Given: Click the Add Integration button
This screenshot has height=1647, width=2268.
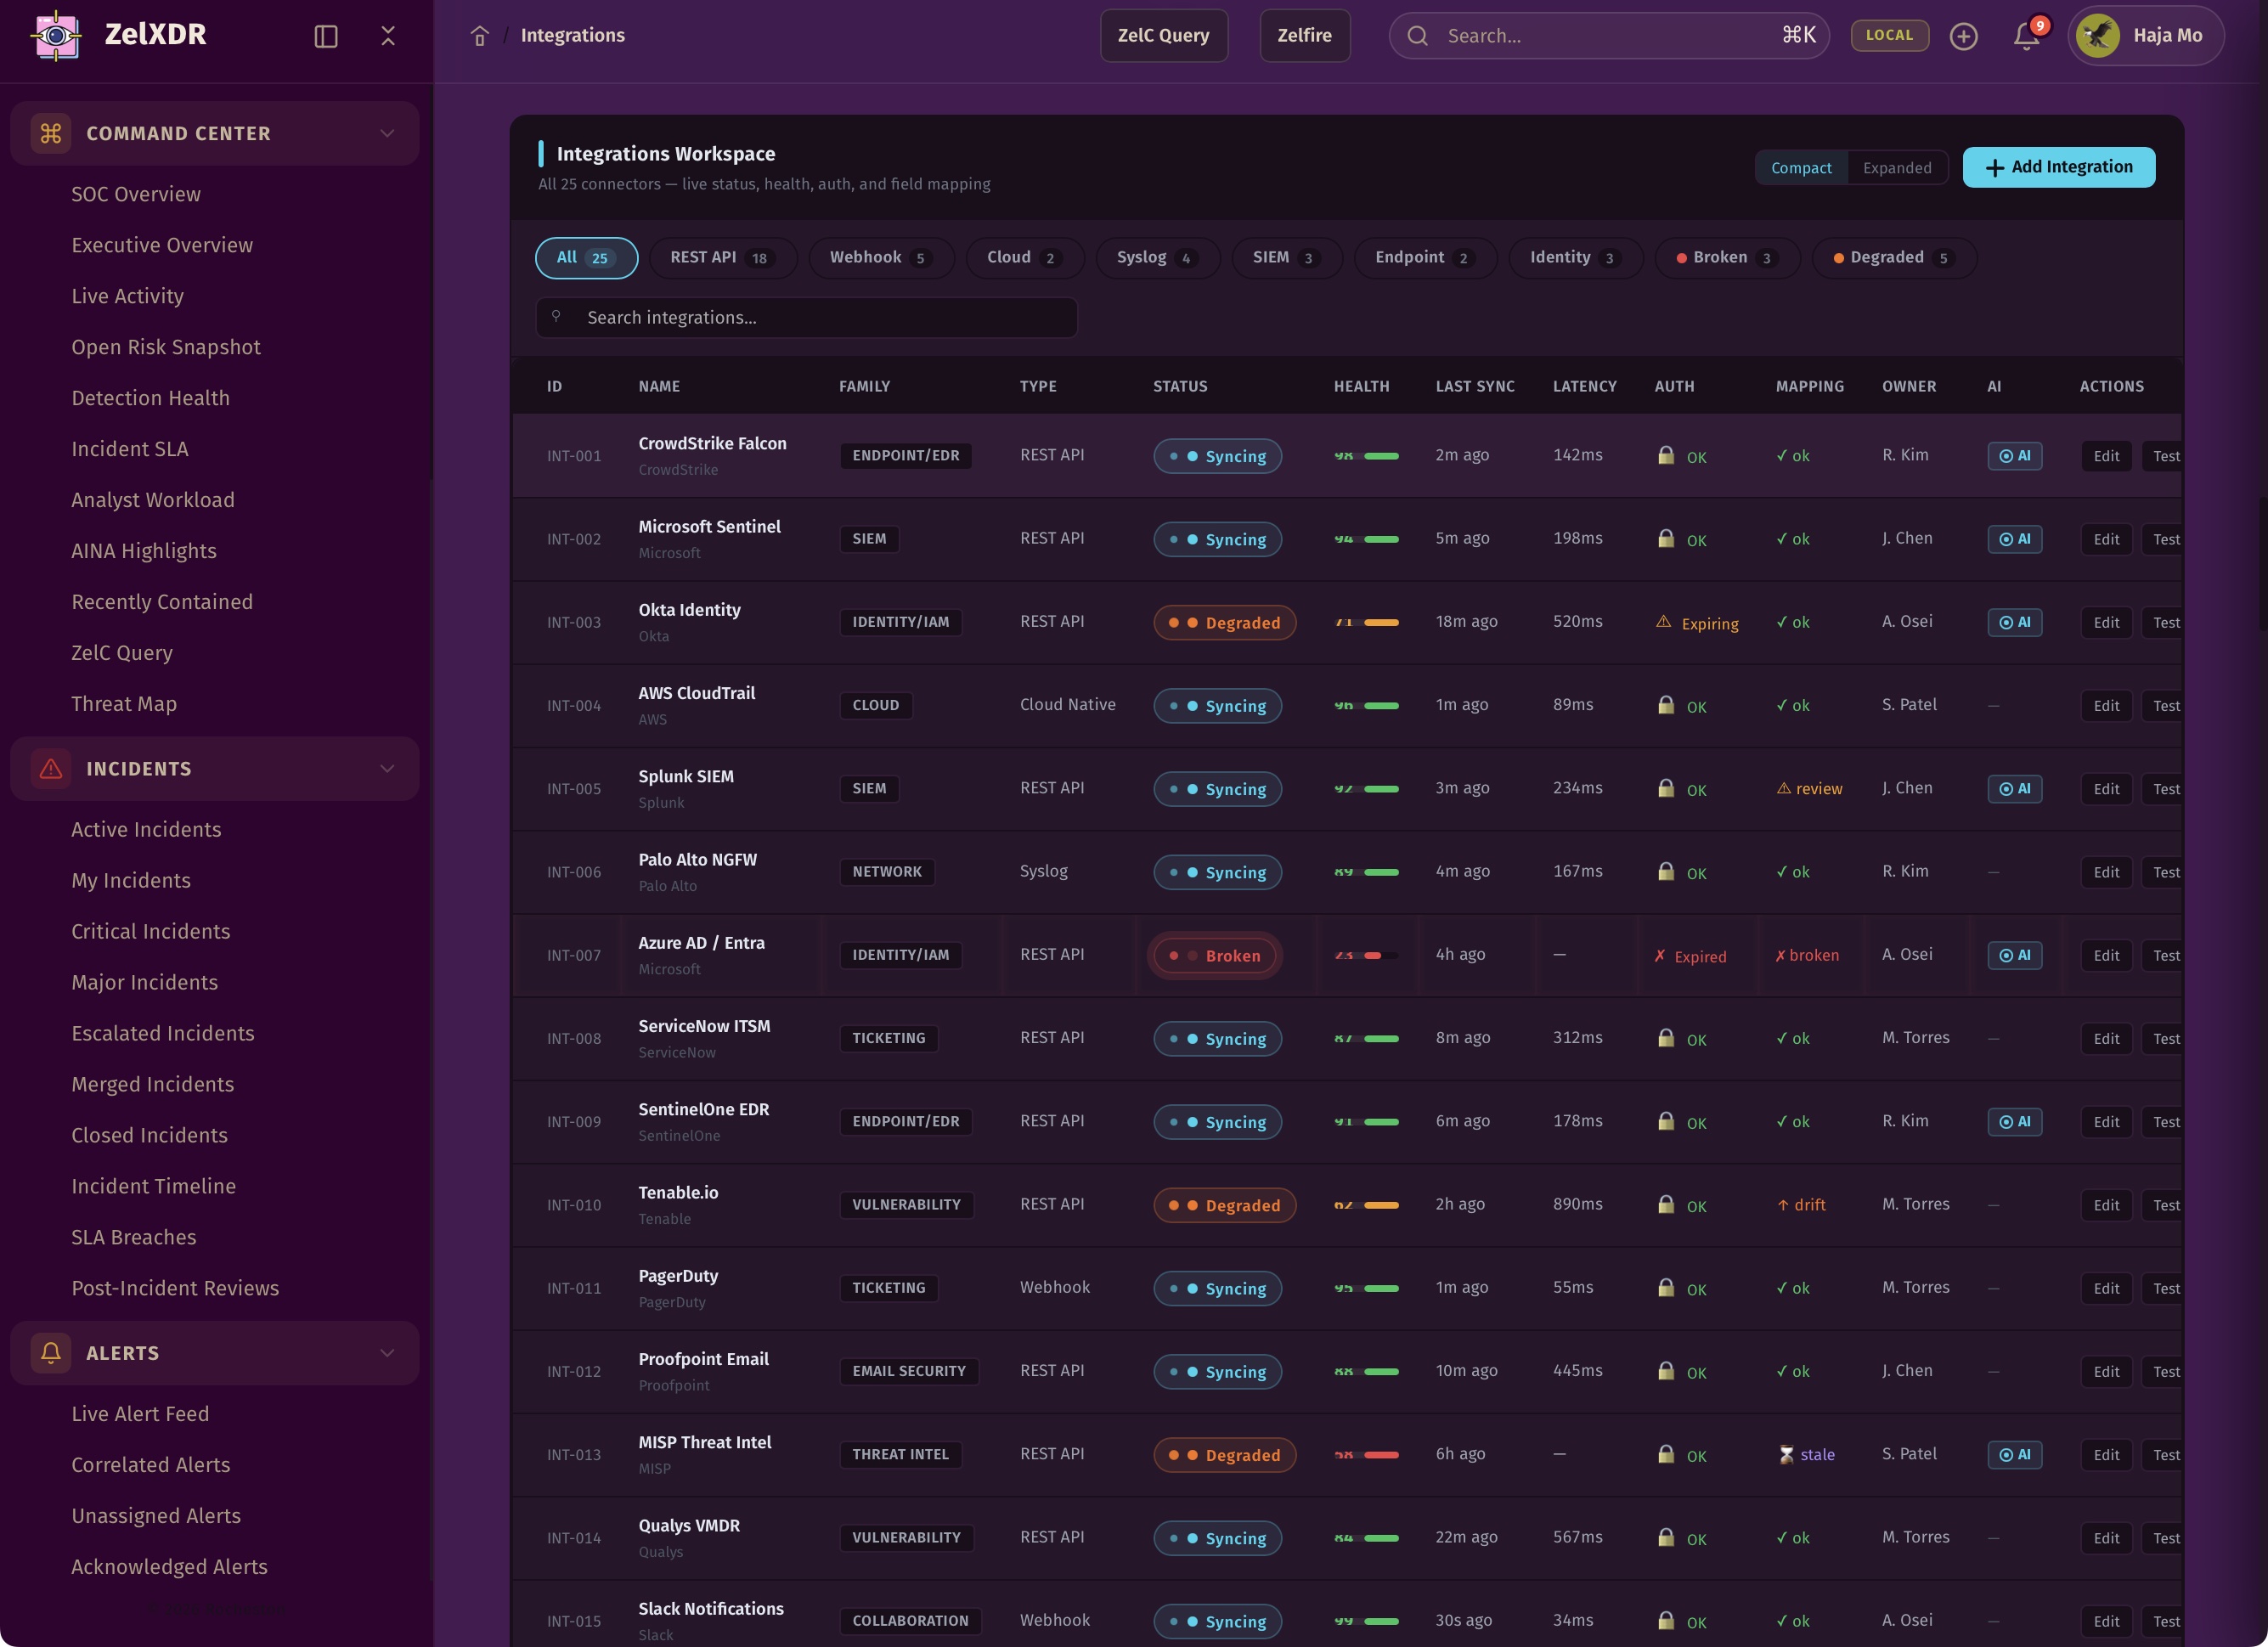Looking at the screenshot, I should click(x=2058, y=167).
